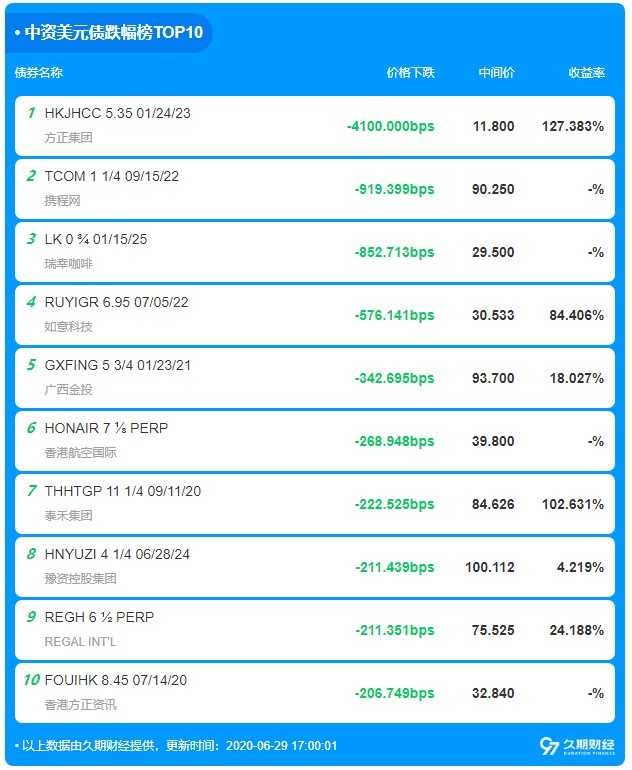Sort by 价格下跌 column header
The width and height of the screenshot is (632, 770).
(x=411, y=73)
